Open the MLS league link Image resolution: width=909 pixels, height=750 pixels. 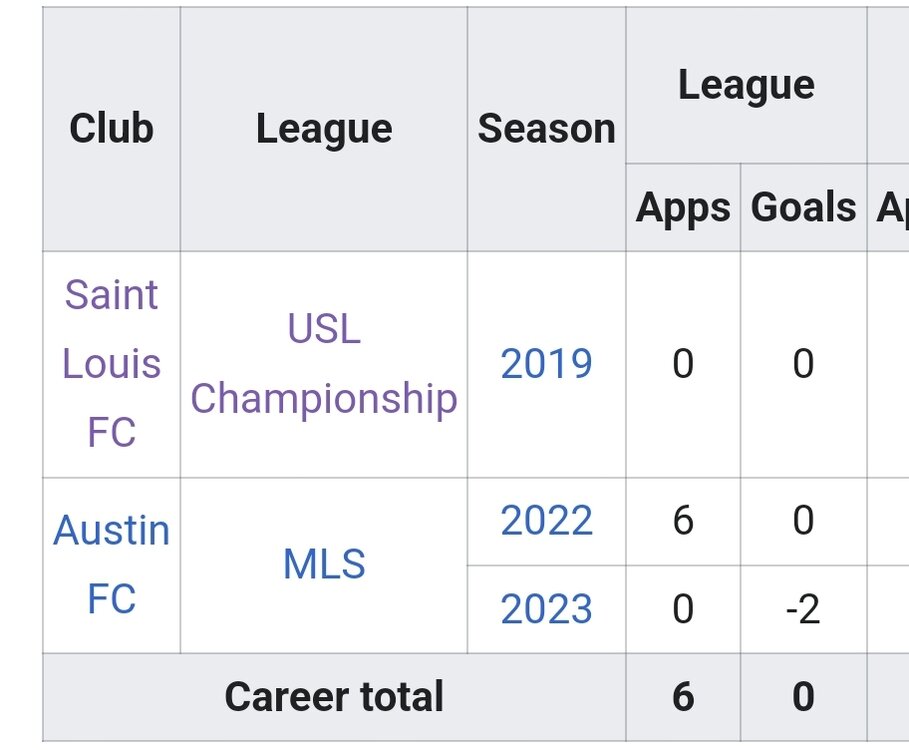(324, 564)
